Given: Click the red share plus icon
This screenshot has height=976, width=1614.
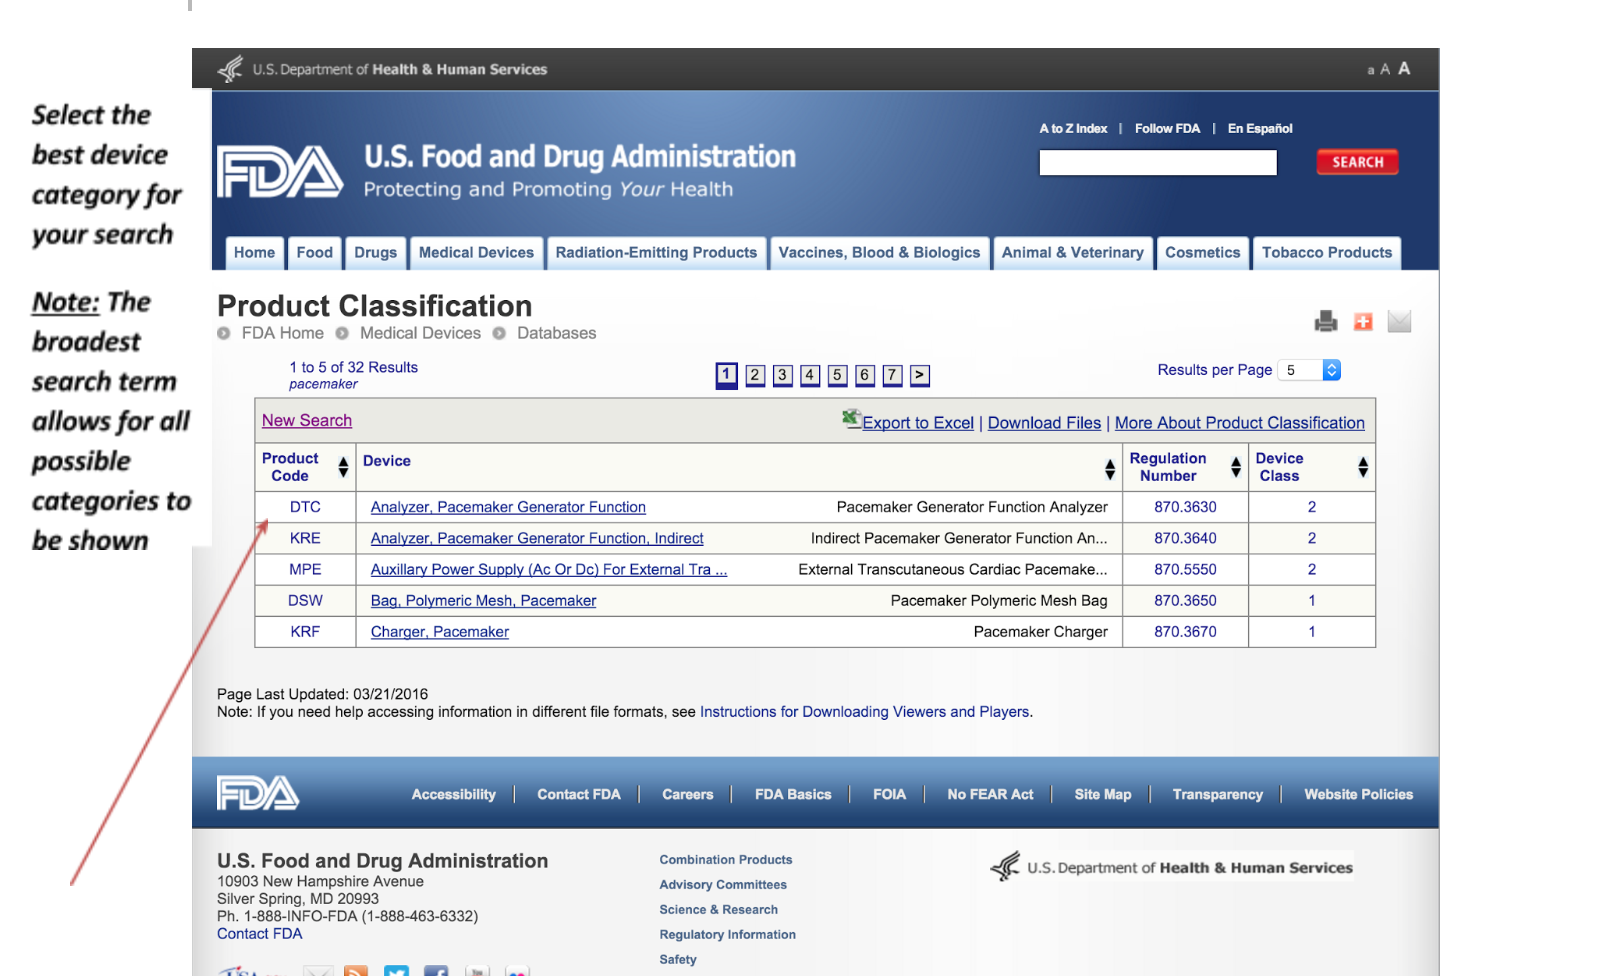Looking at the screenshot, I should (1363, 321).
